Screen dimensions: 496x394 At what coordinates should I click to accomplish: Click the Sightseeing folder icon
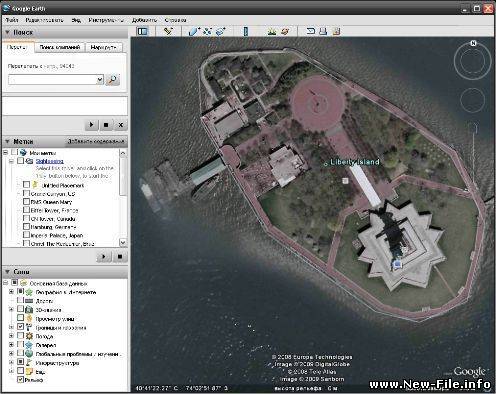click(x=30, y=161)
